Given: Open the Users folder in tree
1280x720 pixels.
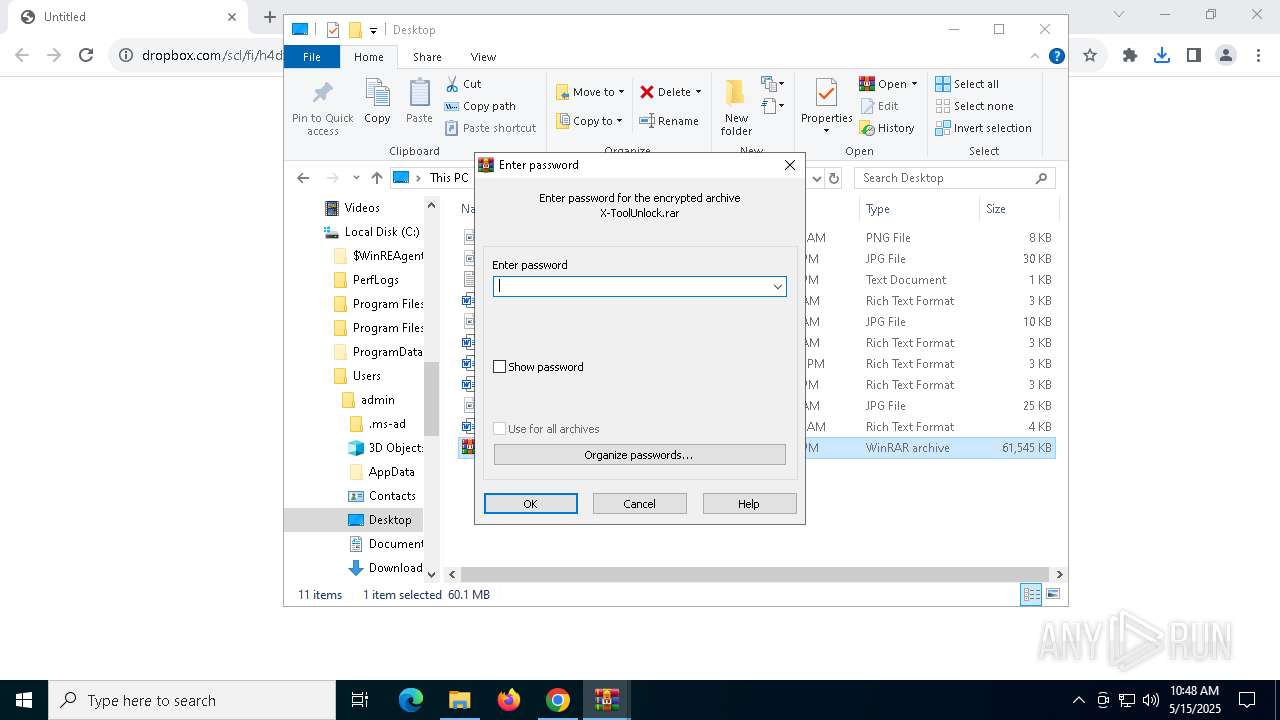Looking at the screenshot, I should coord(357,376).
